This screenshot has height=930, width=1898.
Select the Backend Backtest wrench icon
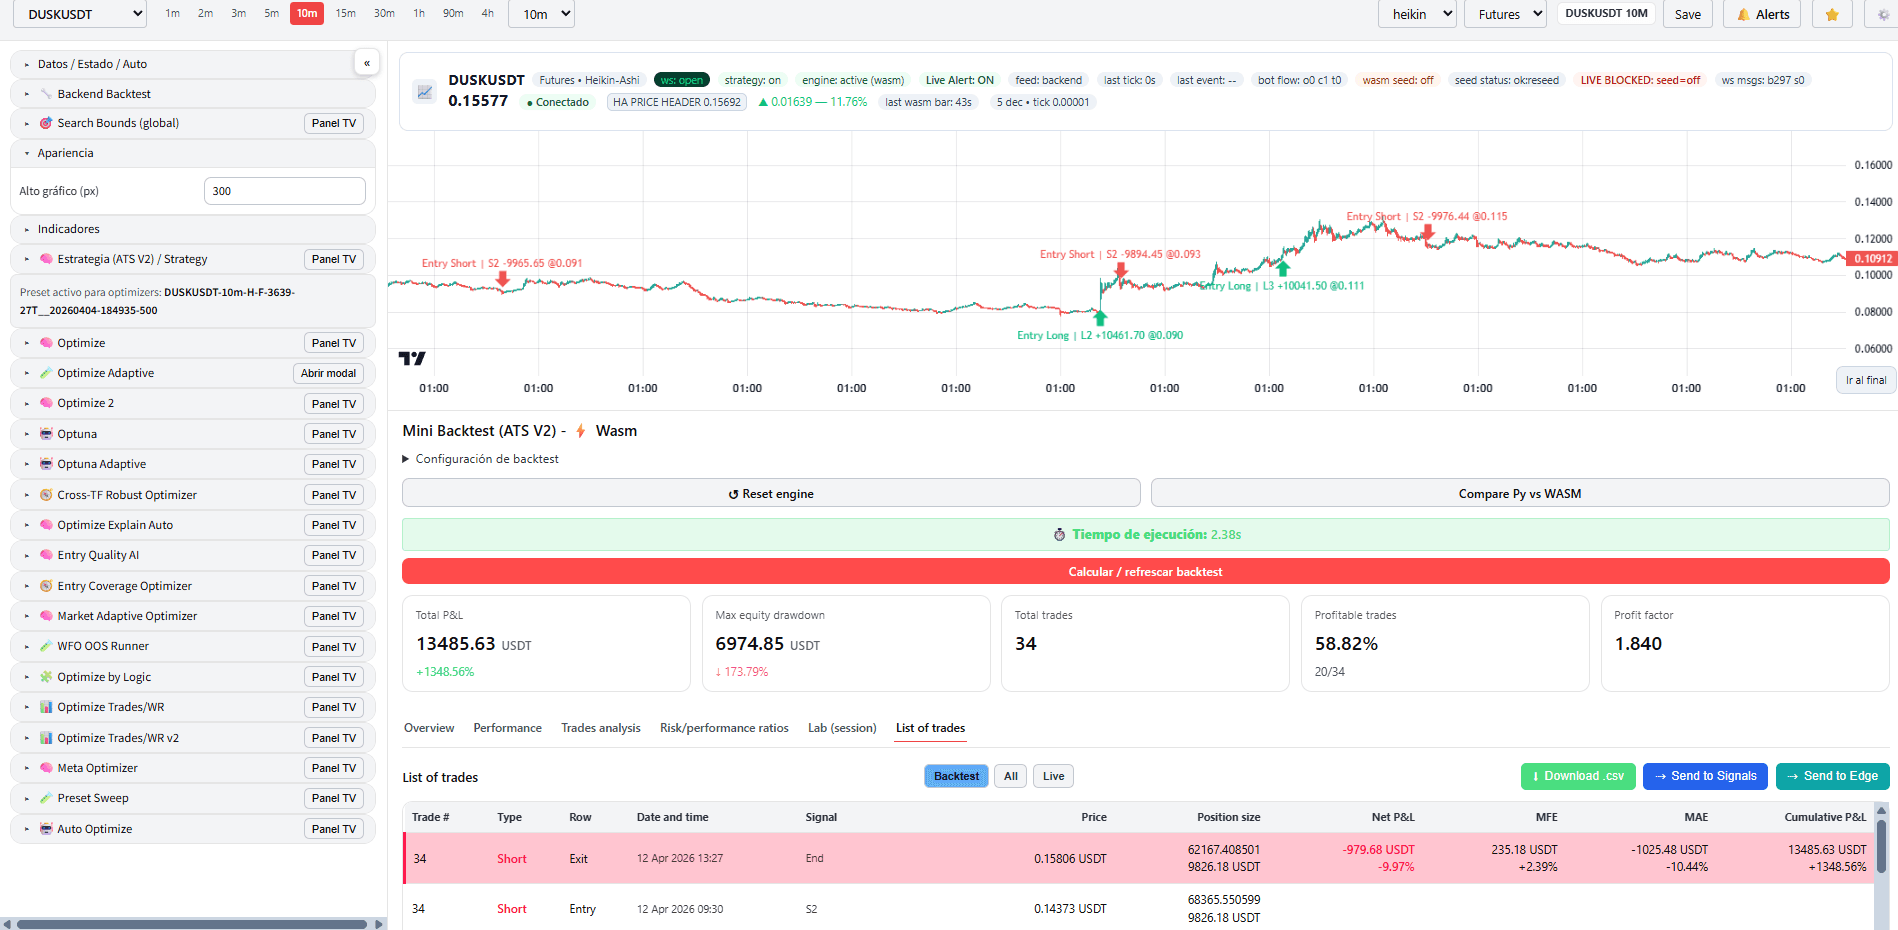pos(44,93)
